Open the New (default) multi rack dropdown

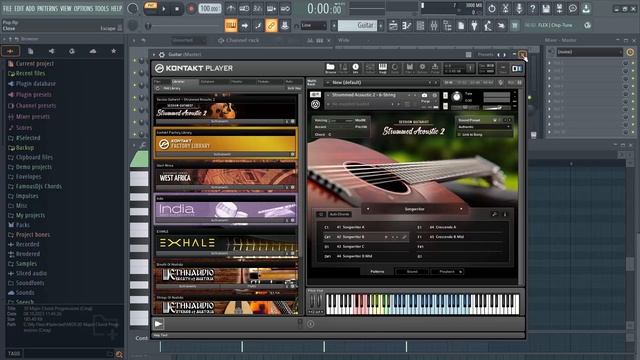click(382, 82)
